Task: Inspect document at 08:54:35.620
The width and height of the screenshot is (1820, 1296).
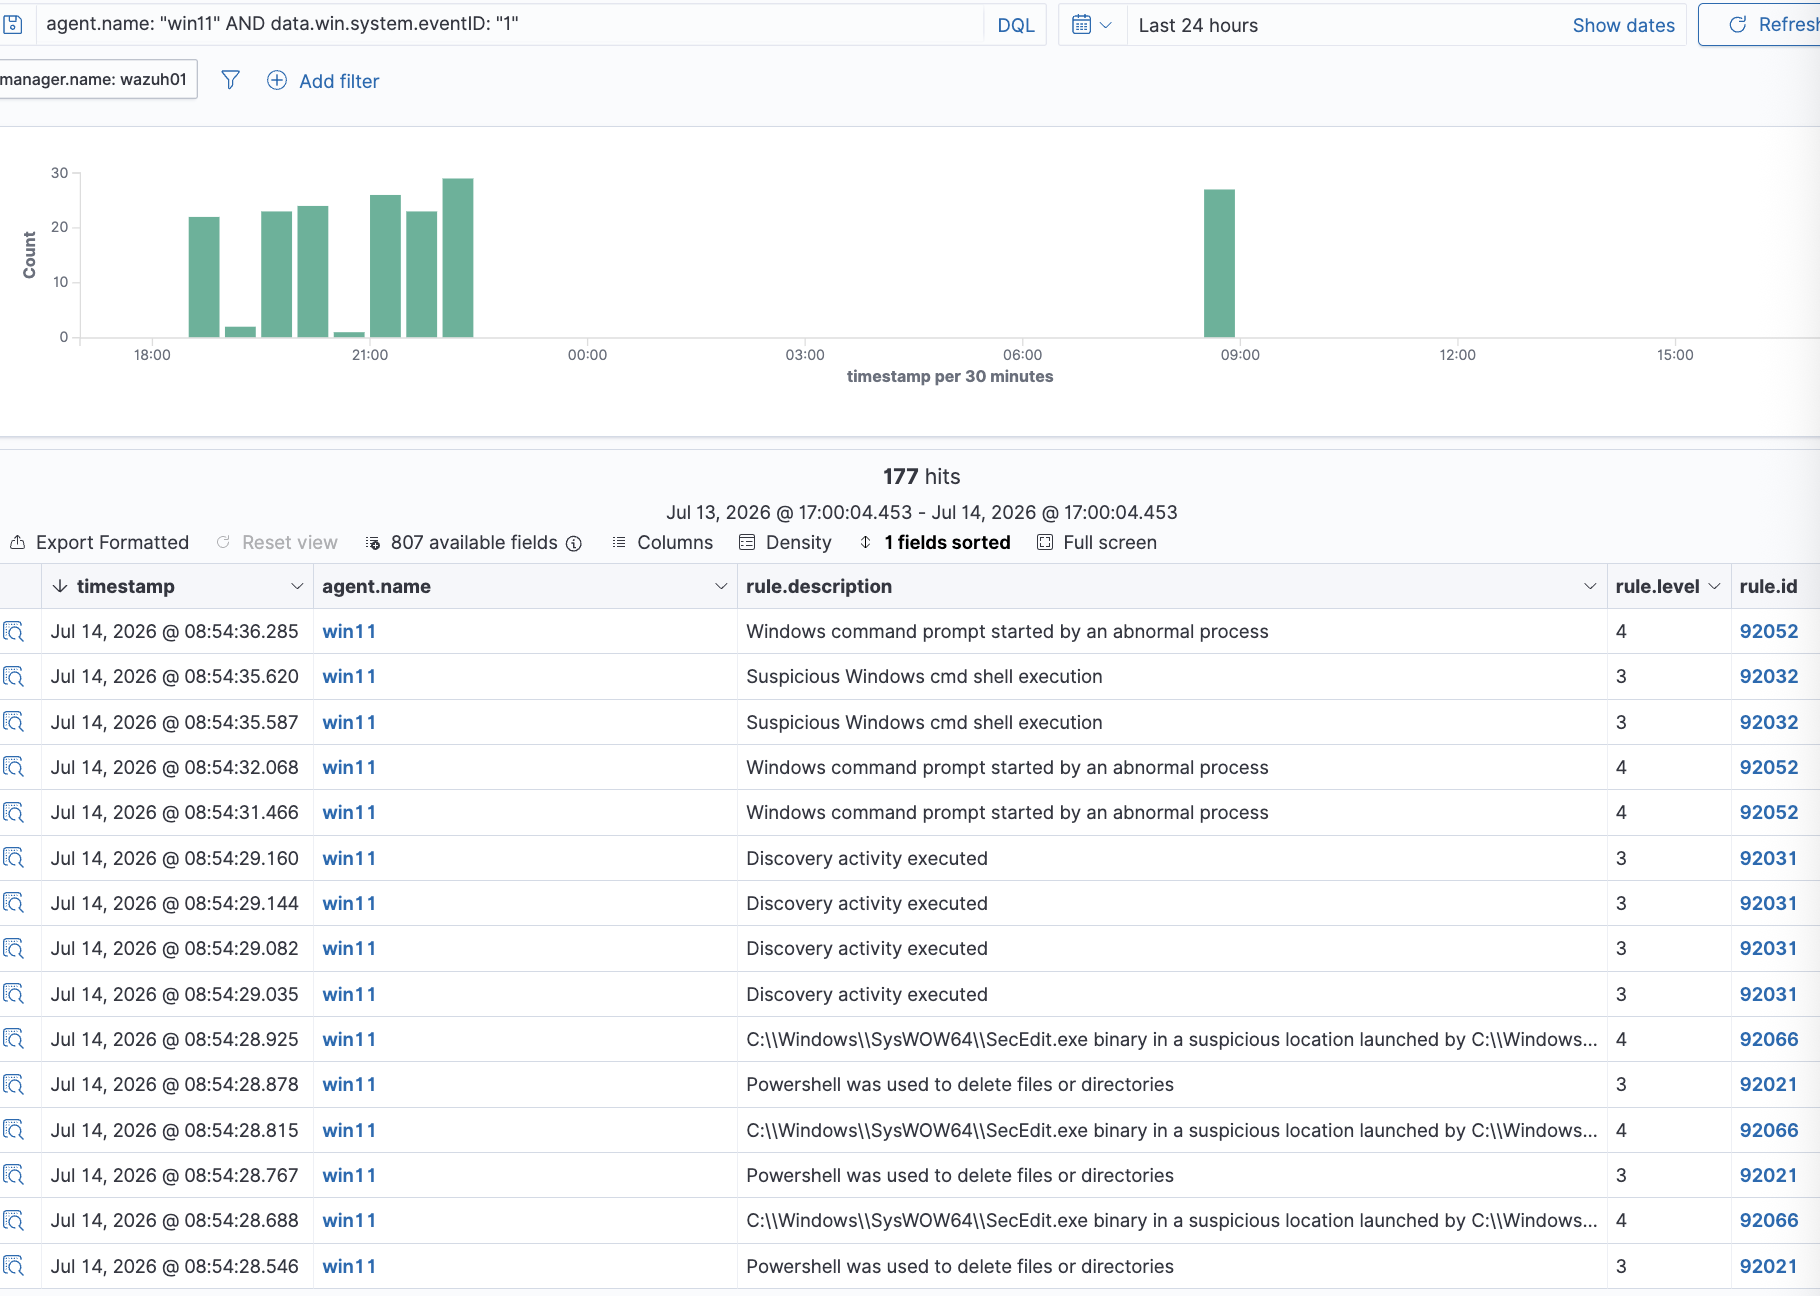Action: pyautogui.click(x=13, y=676)
